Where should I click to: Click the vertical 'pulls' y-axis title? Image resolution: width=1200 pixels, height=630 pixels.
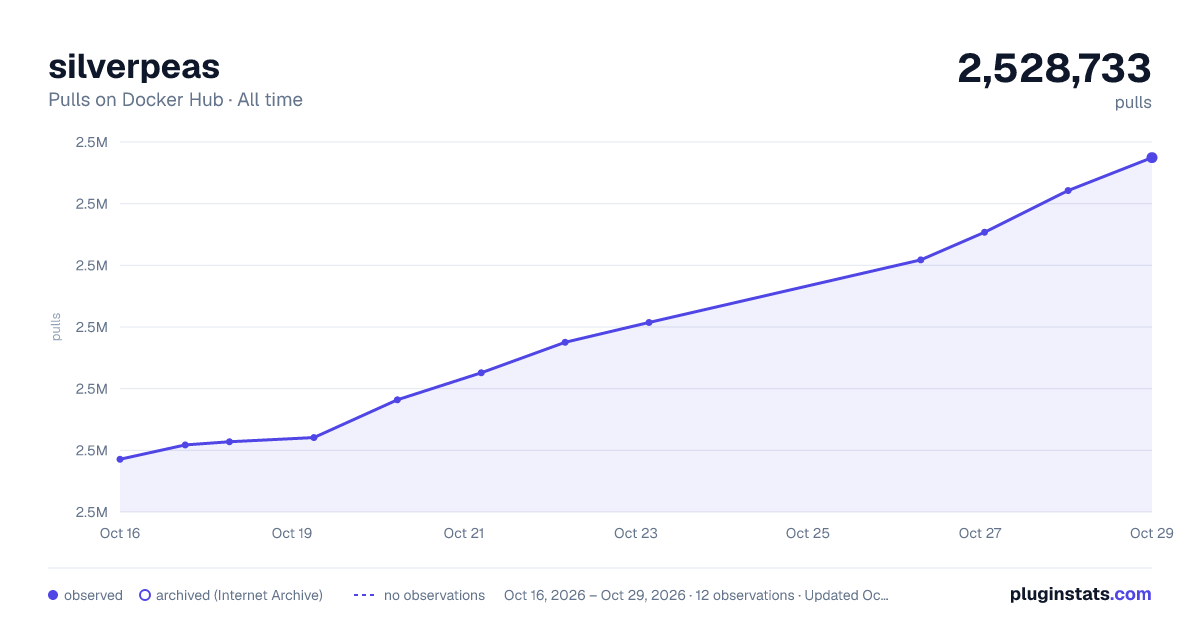click(56, 327)
